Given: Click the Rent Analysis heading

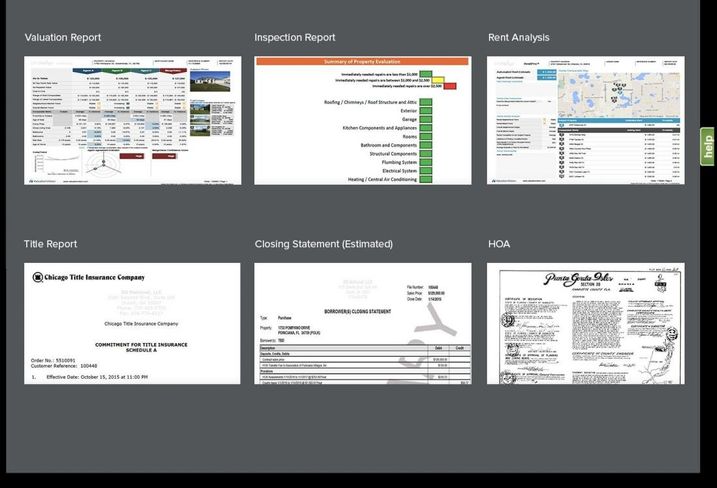Looking at the screenshot, I should [x=518, y=38].
